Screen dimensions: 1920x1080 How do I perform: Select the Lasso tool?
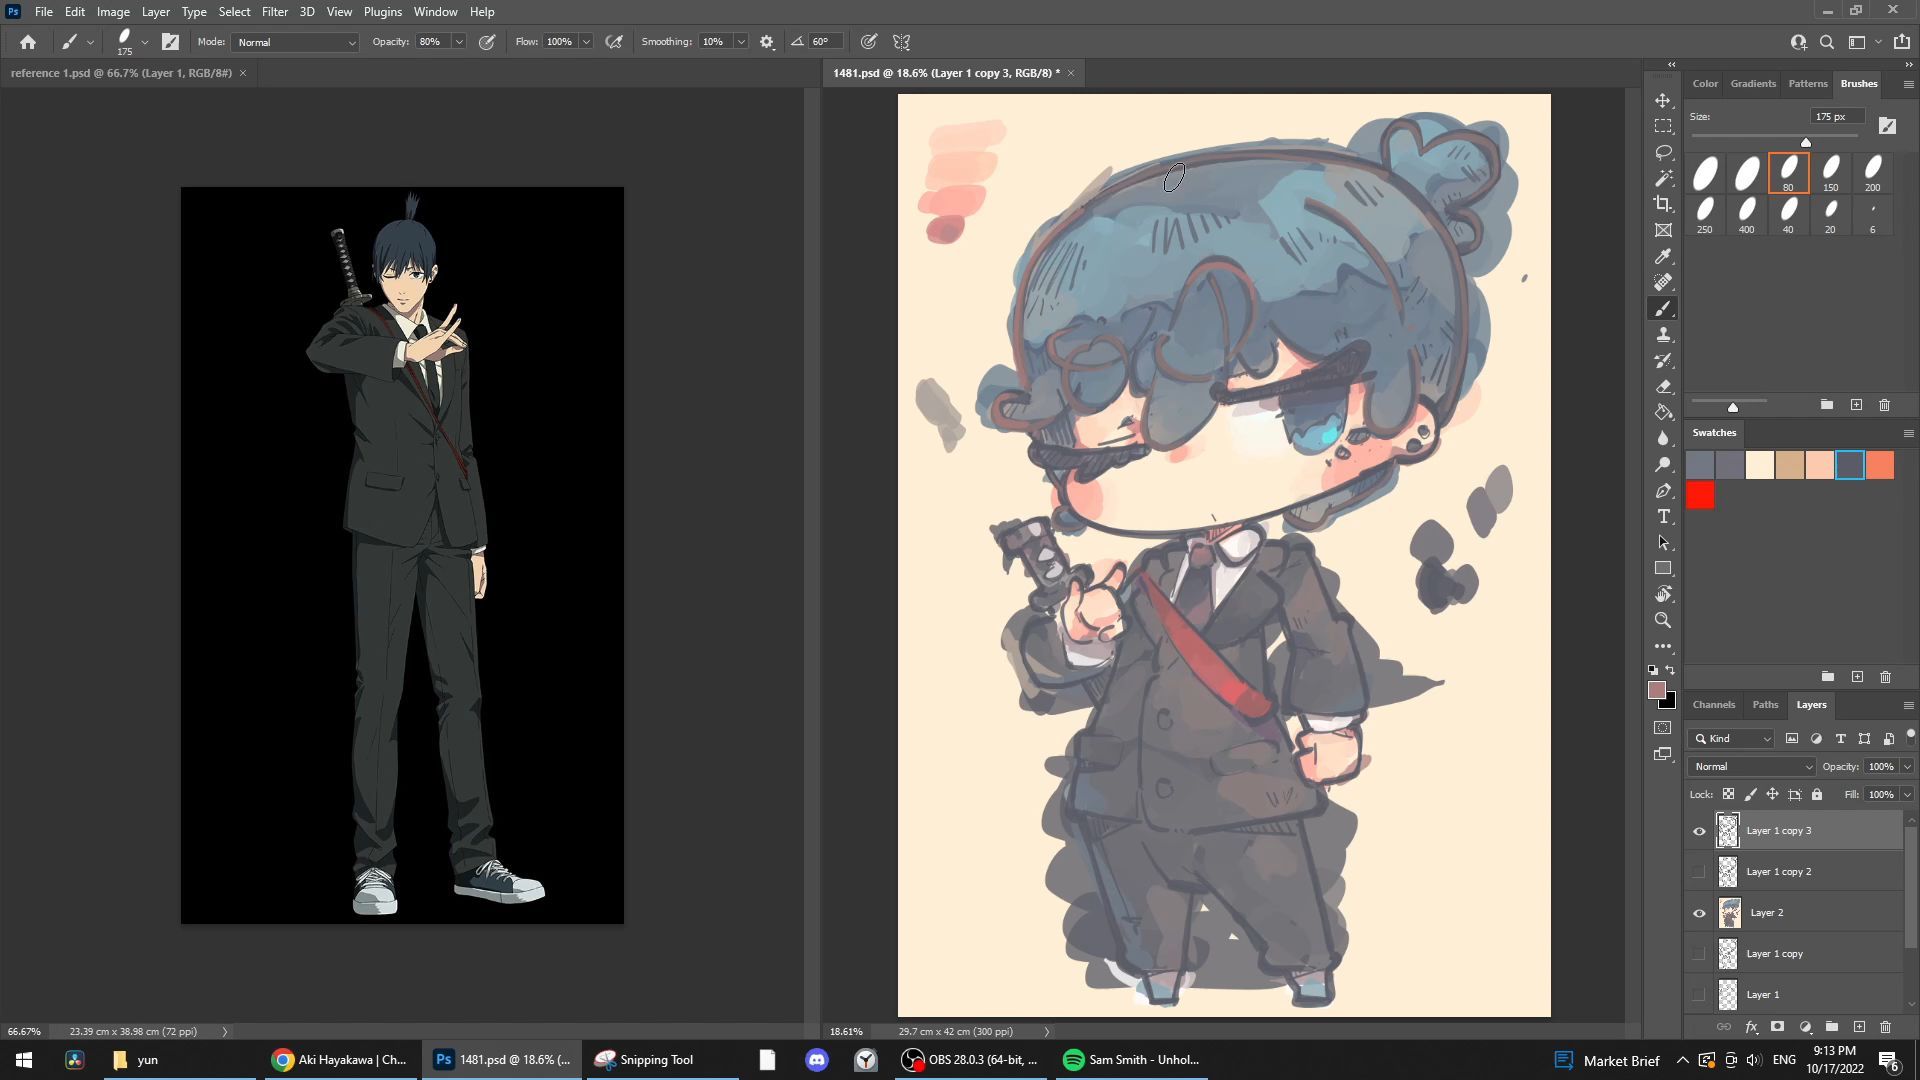click(1663, 153)
